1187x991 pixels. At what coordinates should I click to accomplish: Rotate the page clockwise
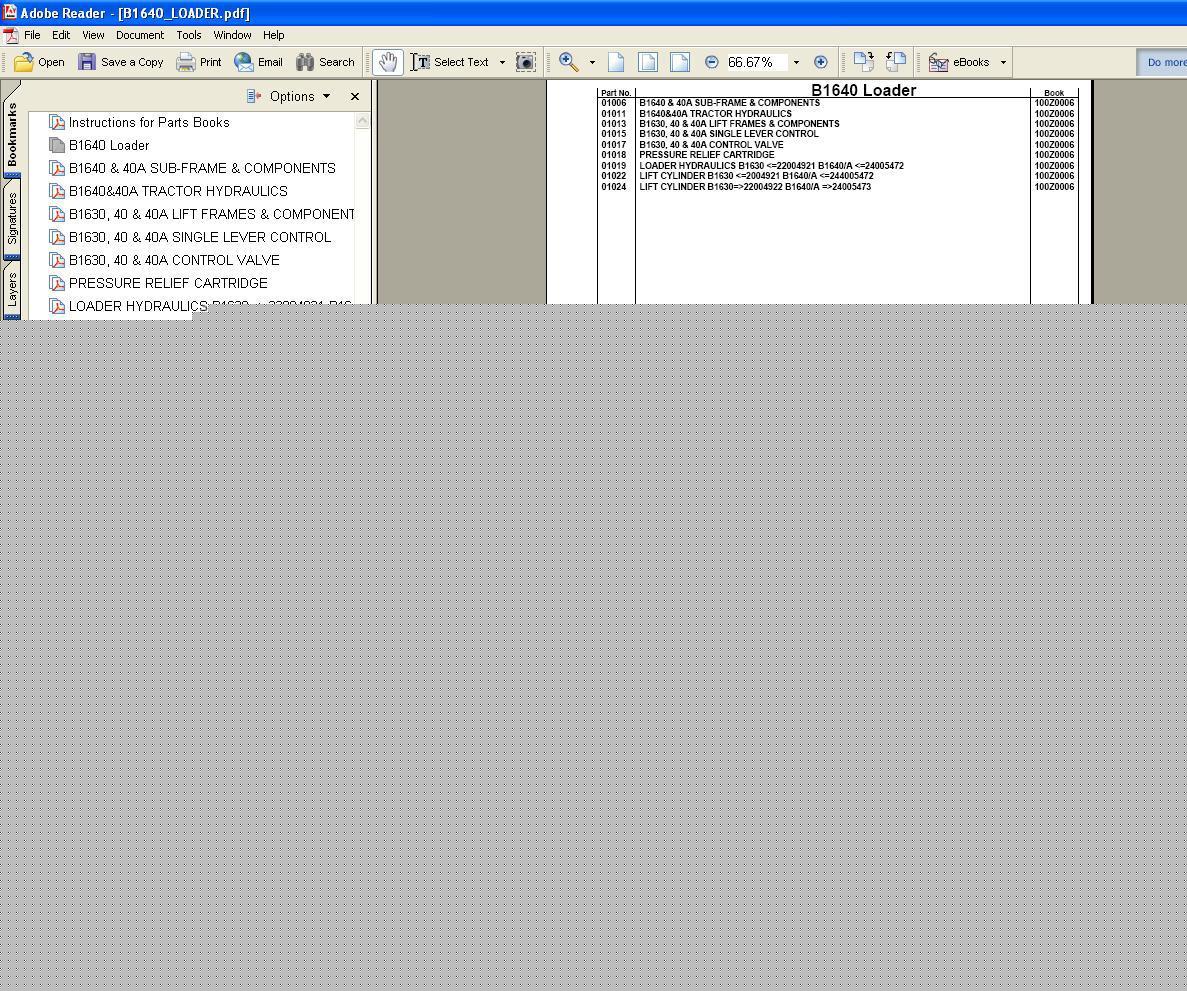(x=864, y=62)
